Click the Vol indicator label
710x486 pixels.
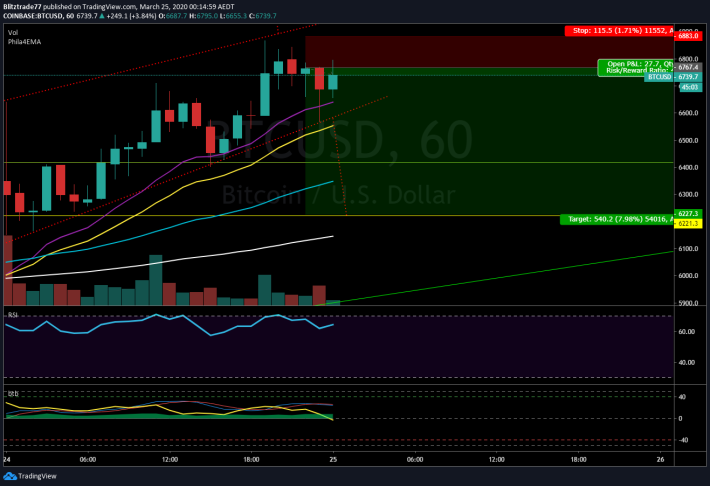(13, 33)
